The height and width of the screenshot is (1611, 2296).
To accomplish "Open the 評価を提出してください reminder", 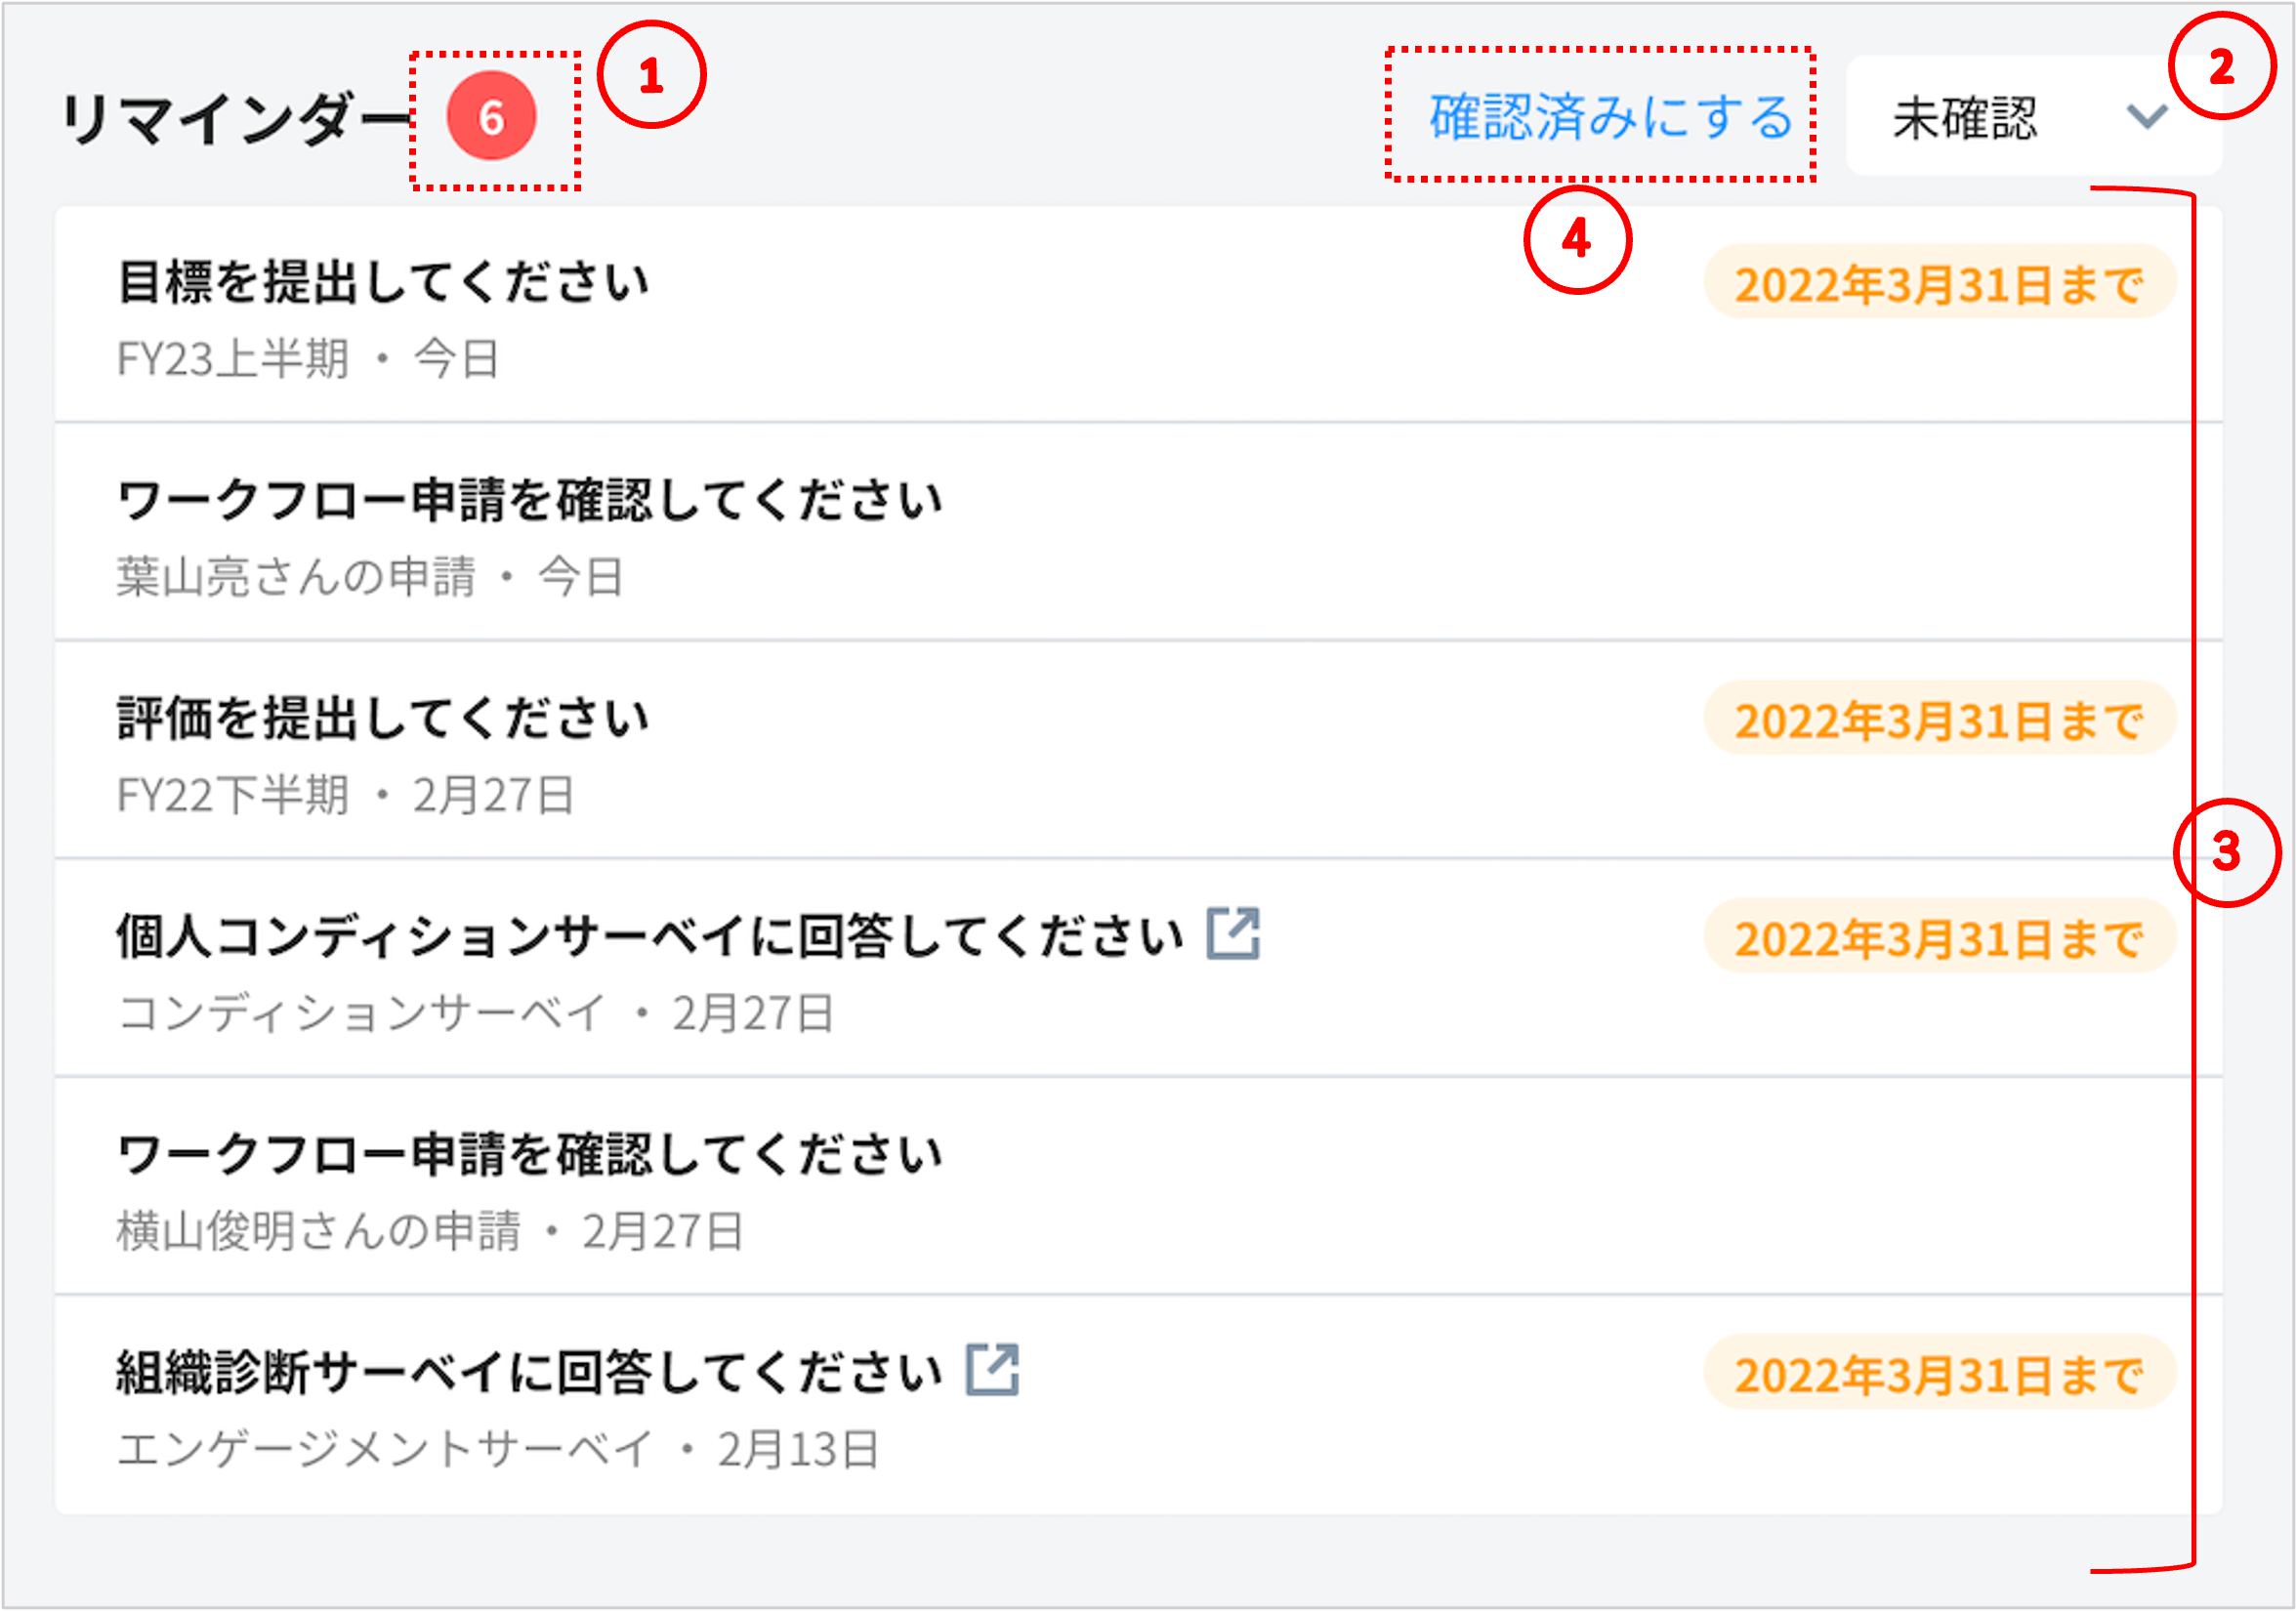I will tap(384, 719).
